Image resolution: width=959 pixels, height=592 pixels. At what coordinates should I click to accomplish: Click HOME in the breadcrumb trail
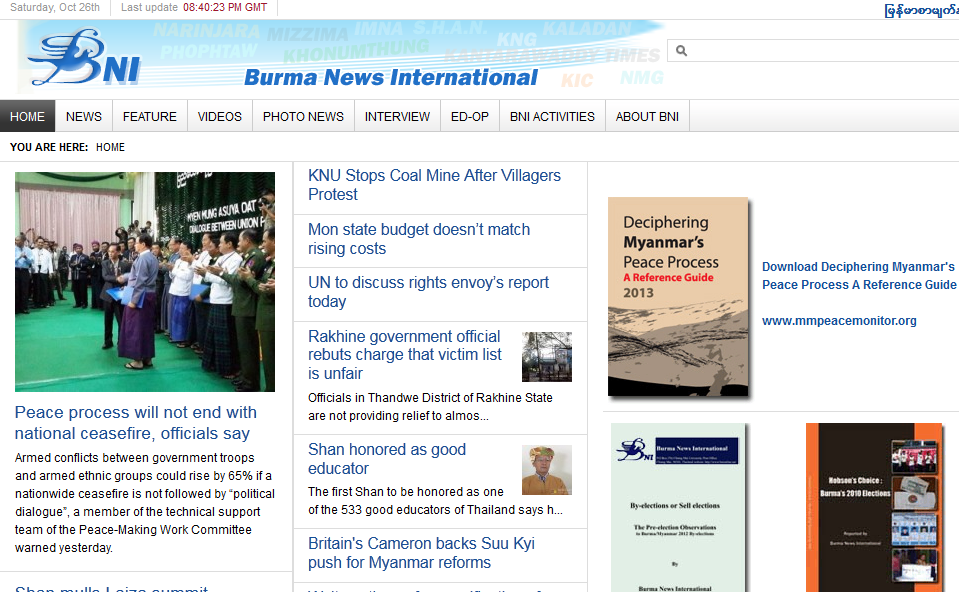pos(110,147)
